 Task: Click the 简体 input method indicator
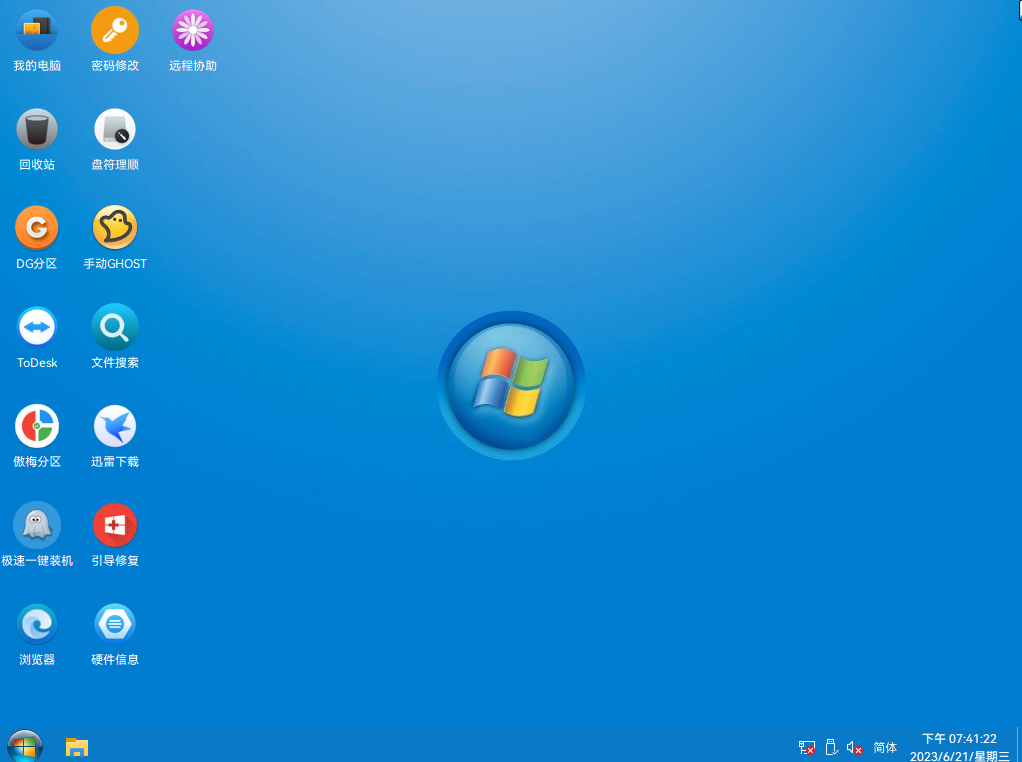(x=885, y=748)
